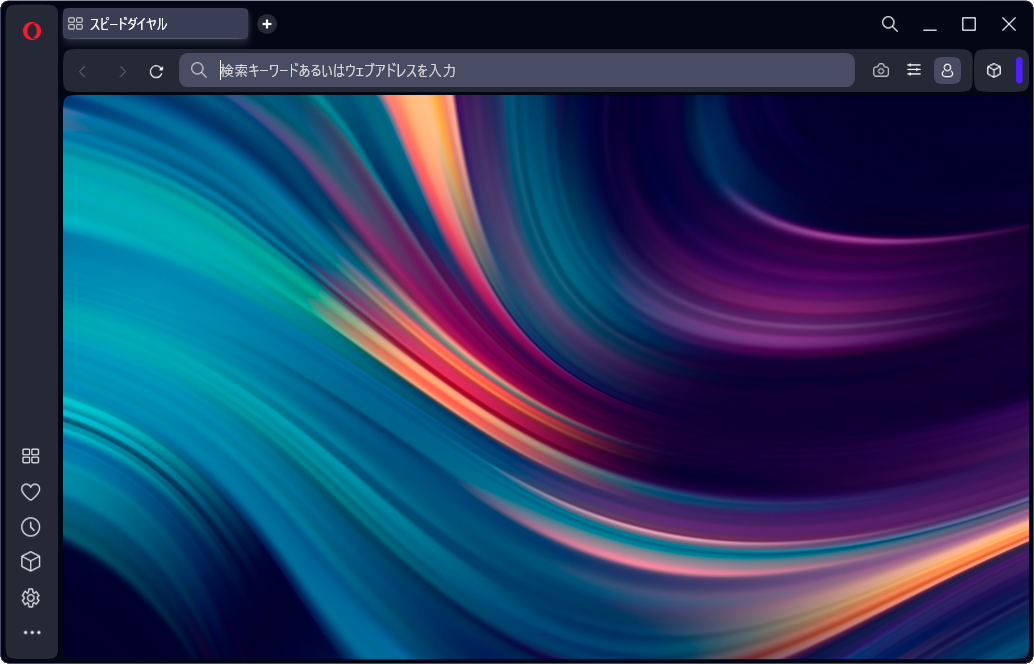This screenshot has height=664, width=1034.
Task: Open Speed Dial from the sidebar
Action: (x=31, y=456)
